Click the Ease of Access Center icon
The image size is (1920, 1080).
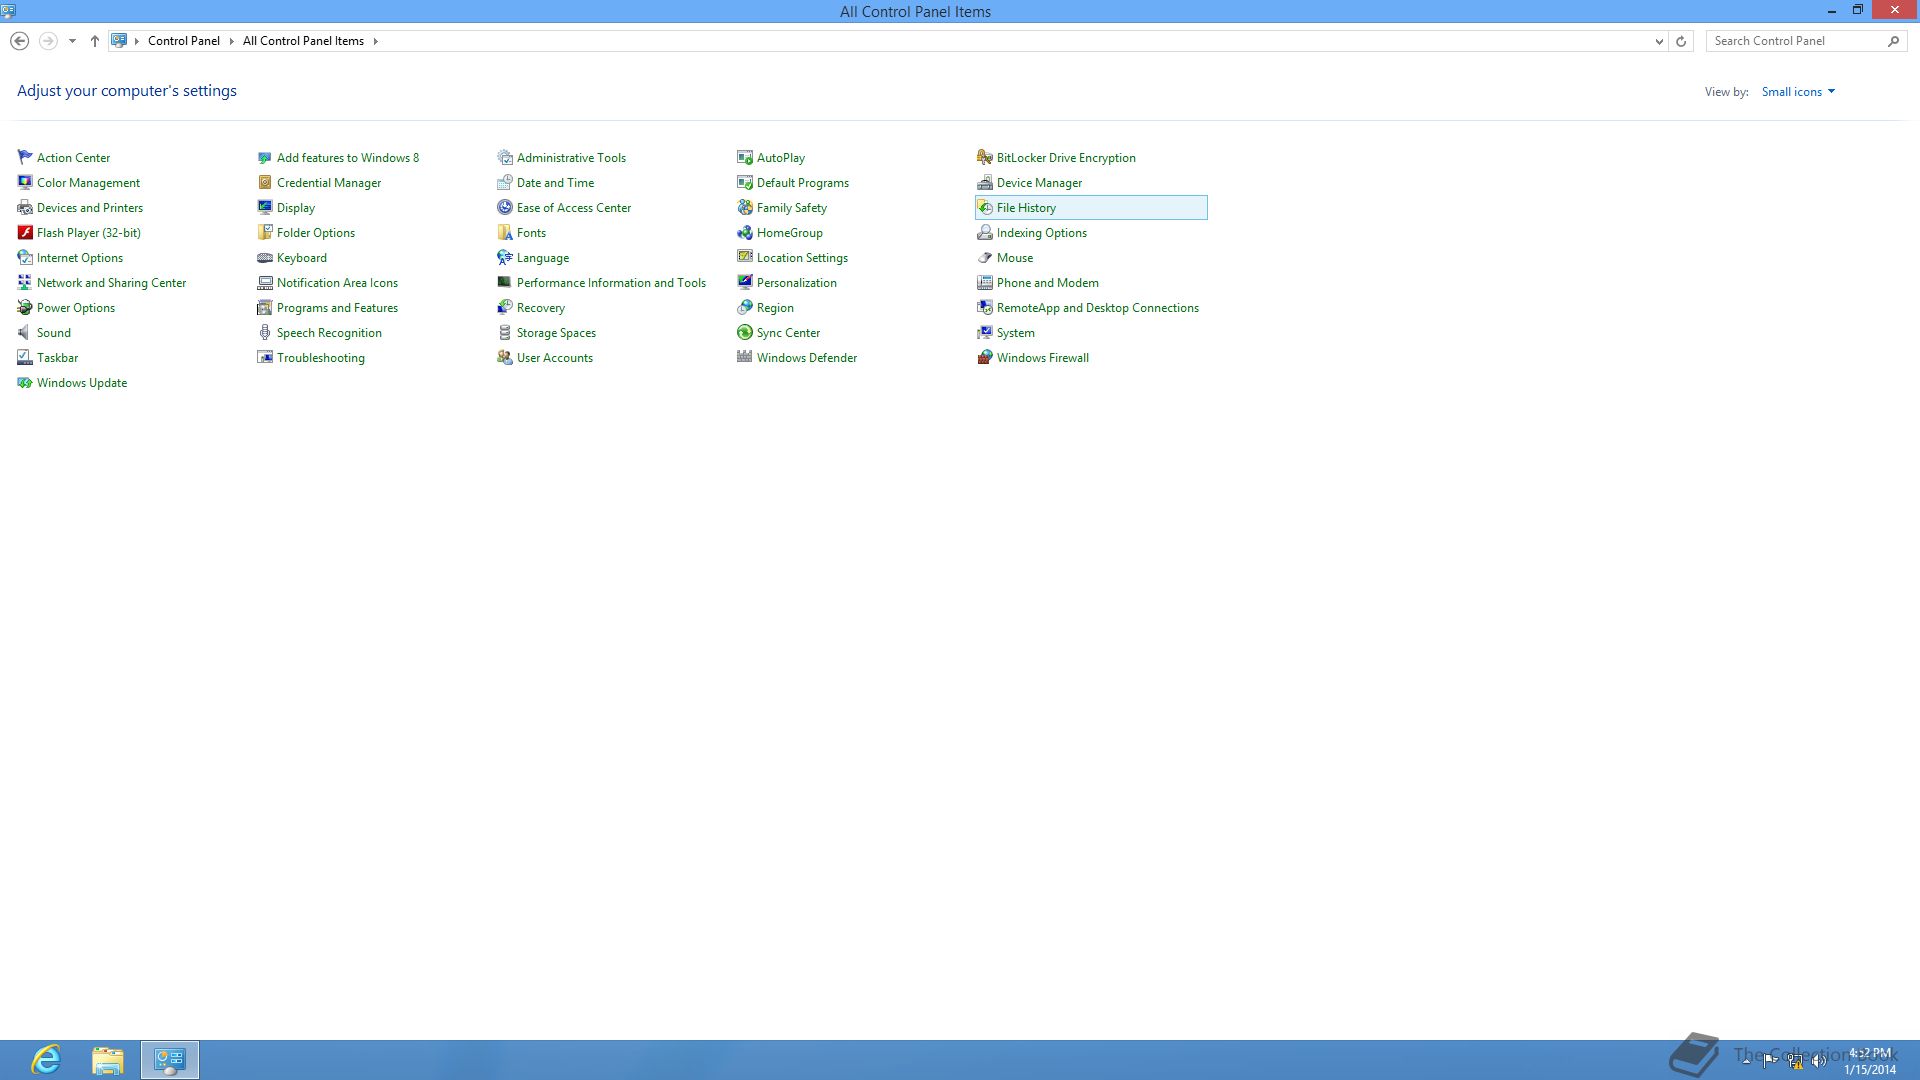click(505, 207)
